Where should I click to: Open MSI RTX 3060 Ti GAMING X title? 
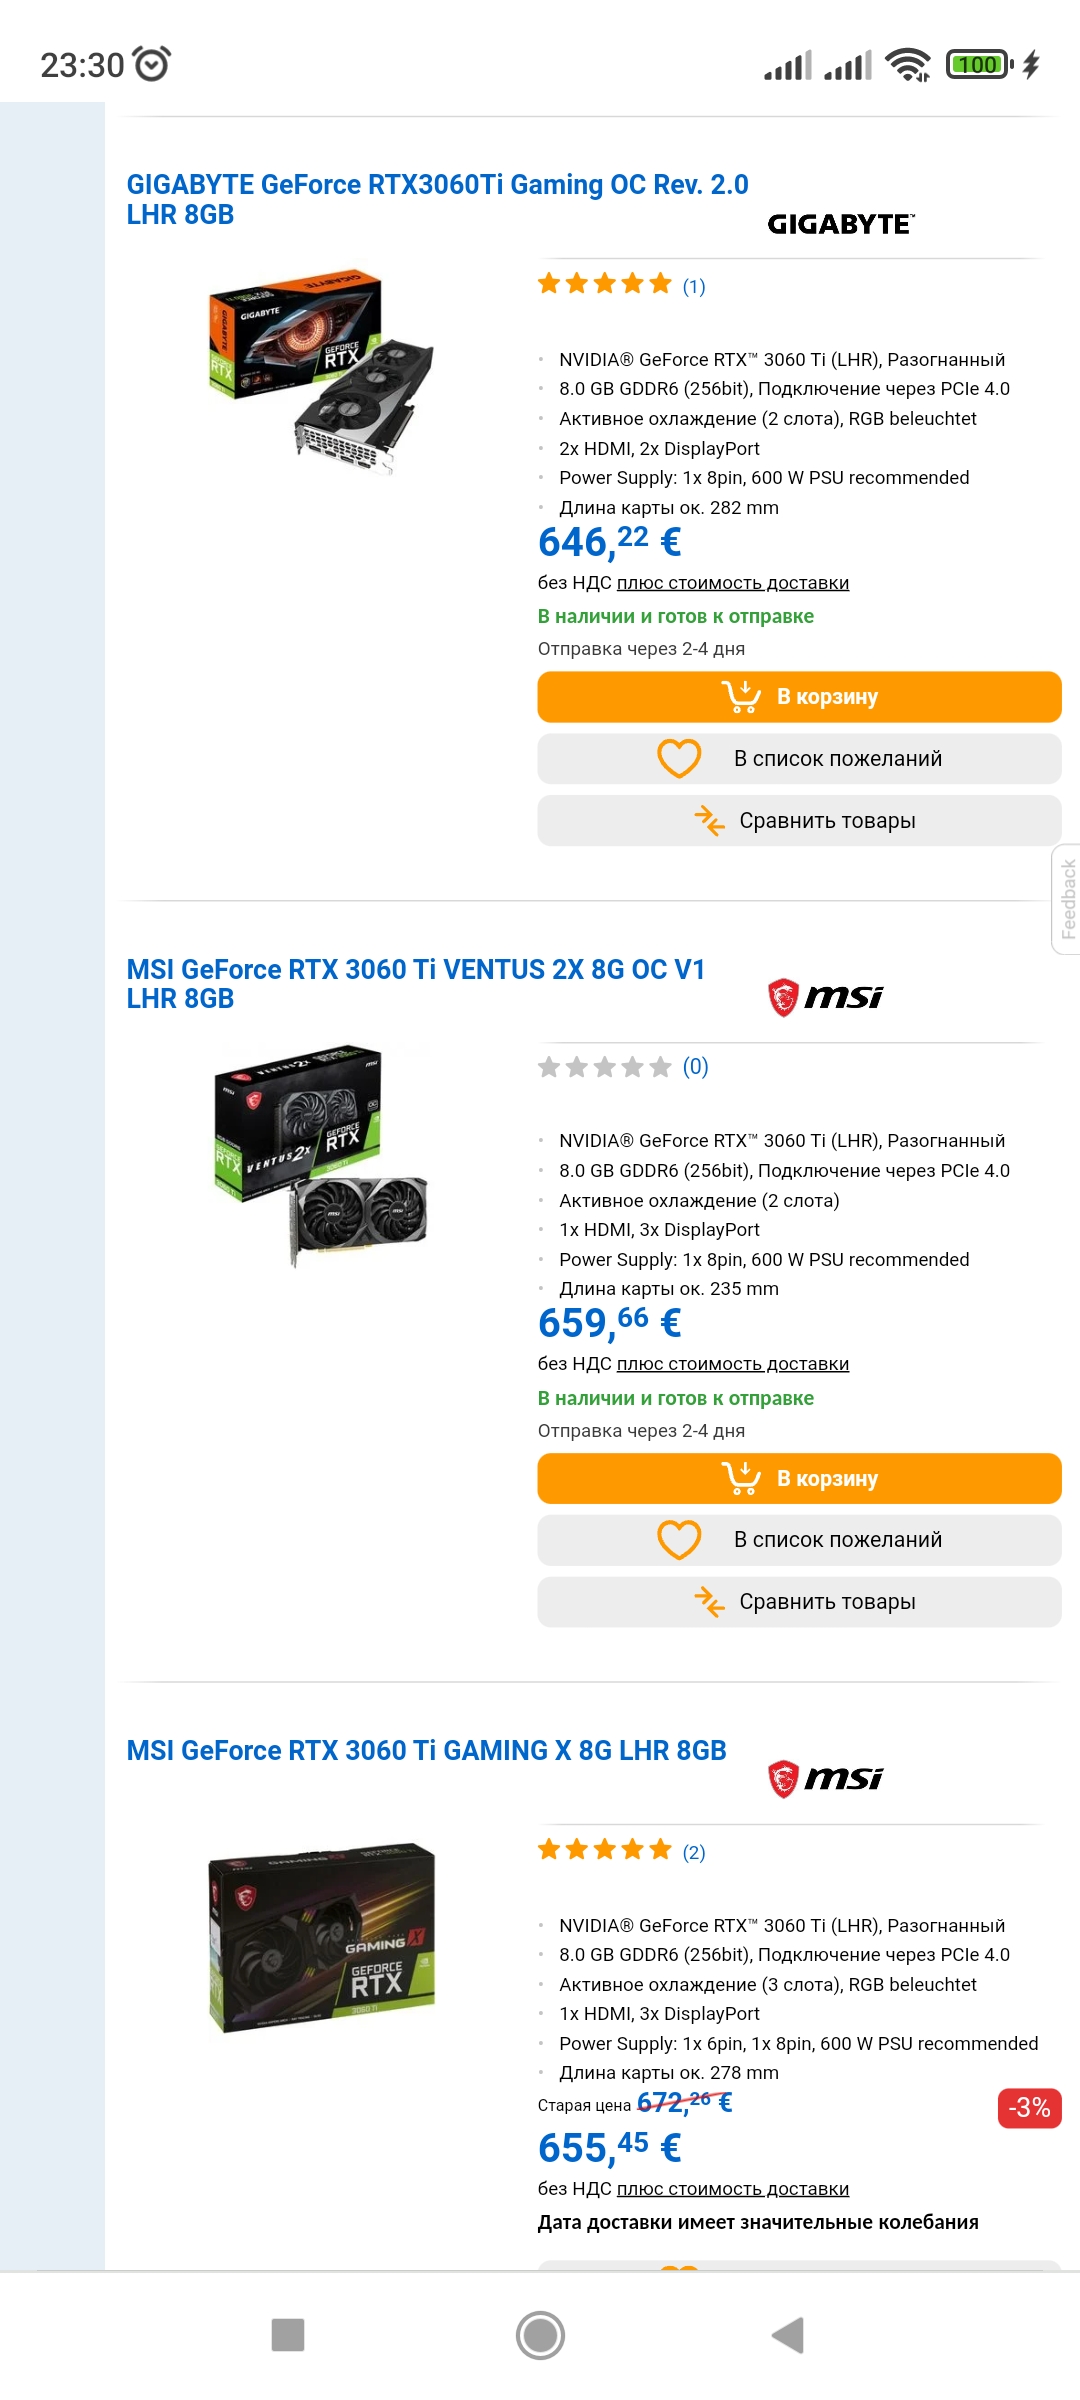(426, 1750)
